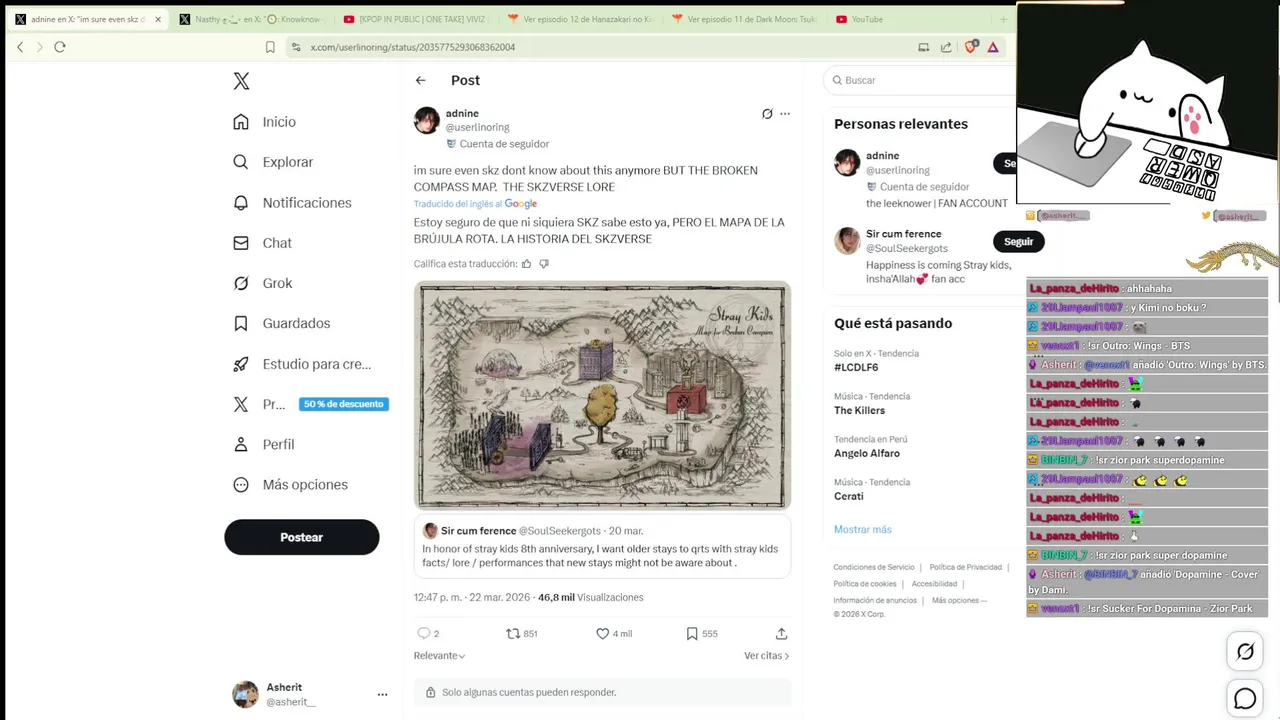Click browser back arrow
The width and height of the screenshot is (1280, 720).
pos(20,47)
